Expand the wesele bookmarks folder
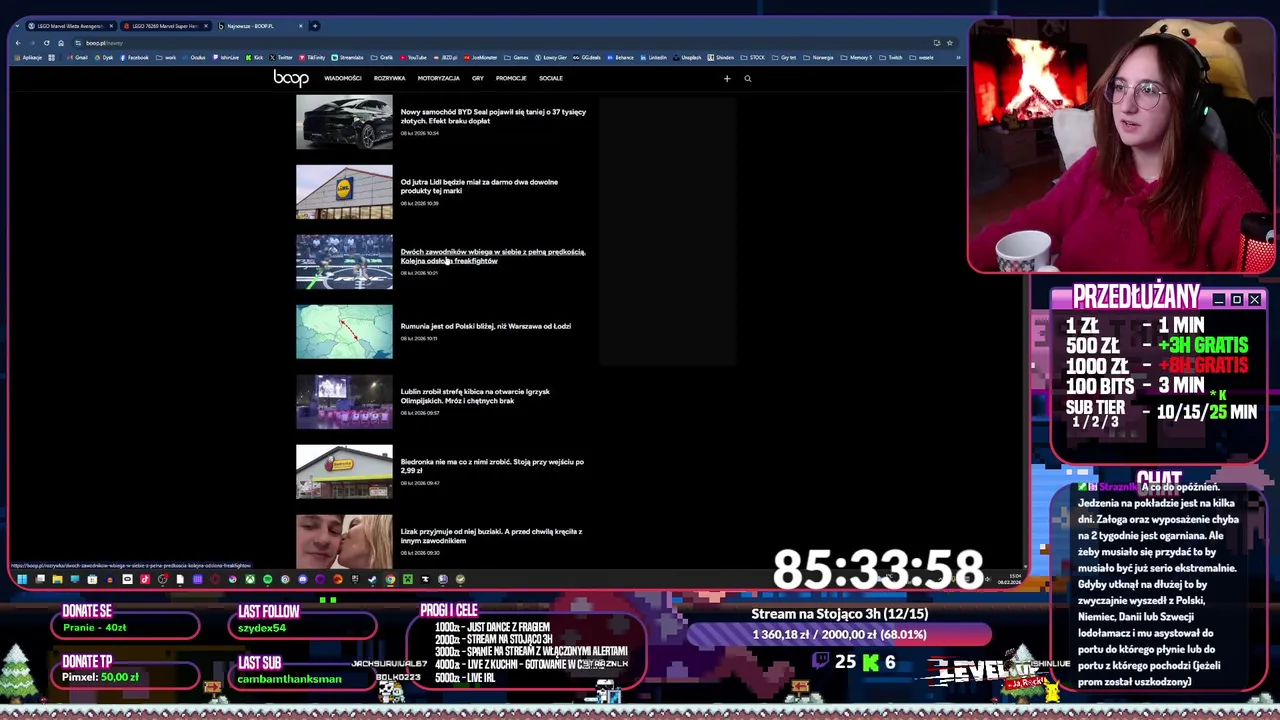The height and width of the screenshot is (720, 1280). pyautogui.click(x=921, y=57)
